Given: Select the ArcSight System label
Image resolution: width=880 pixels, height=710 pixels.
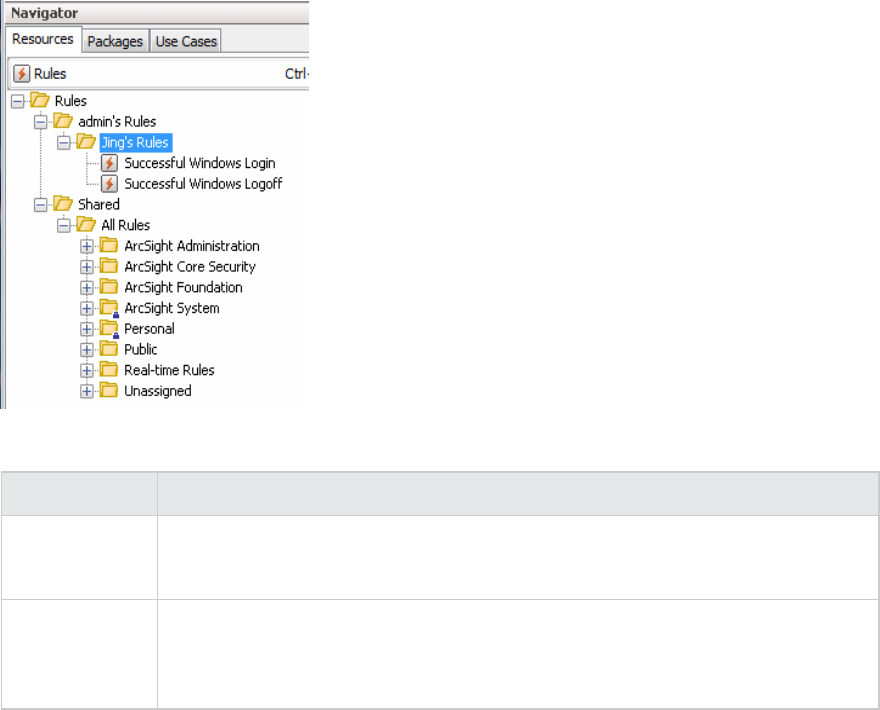Looking at the screenshot, I should (x=172, y=309).
